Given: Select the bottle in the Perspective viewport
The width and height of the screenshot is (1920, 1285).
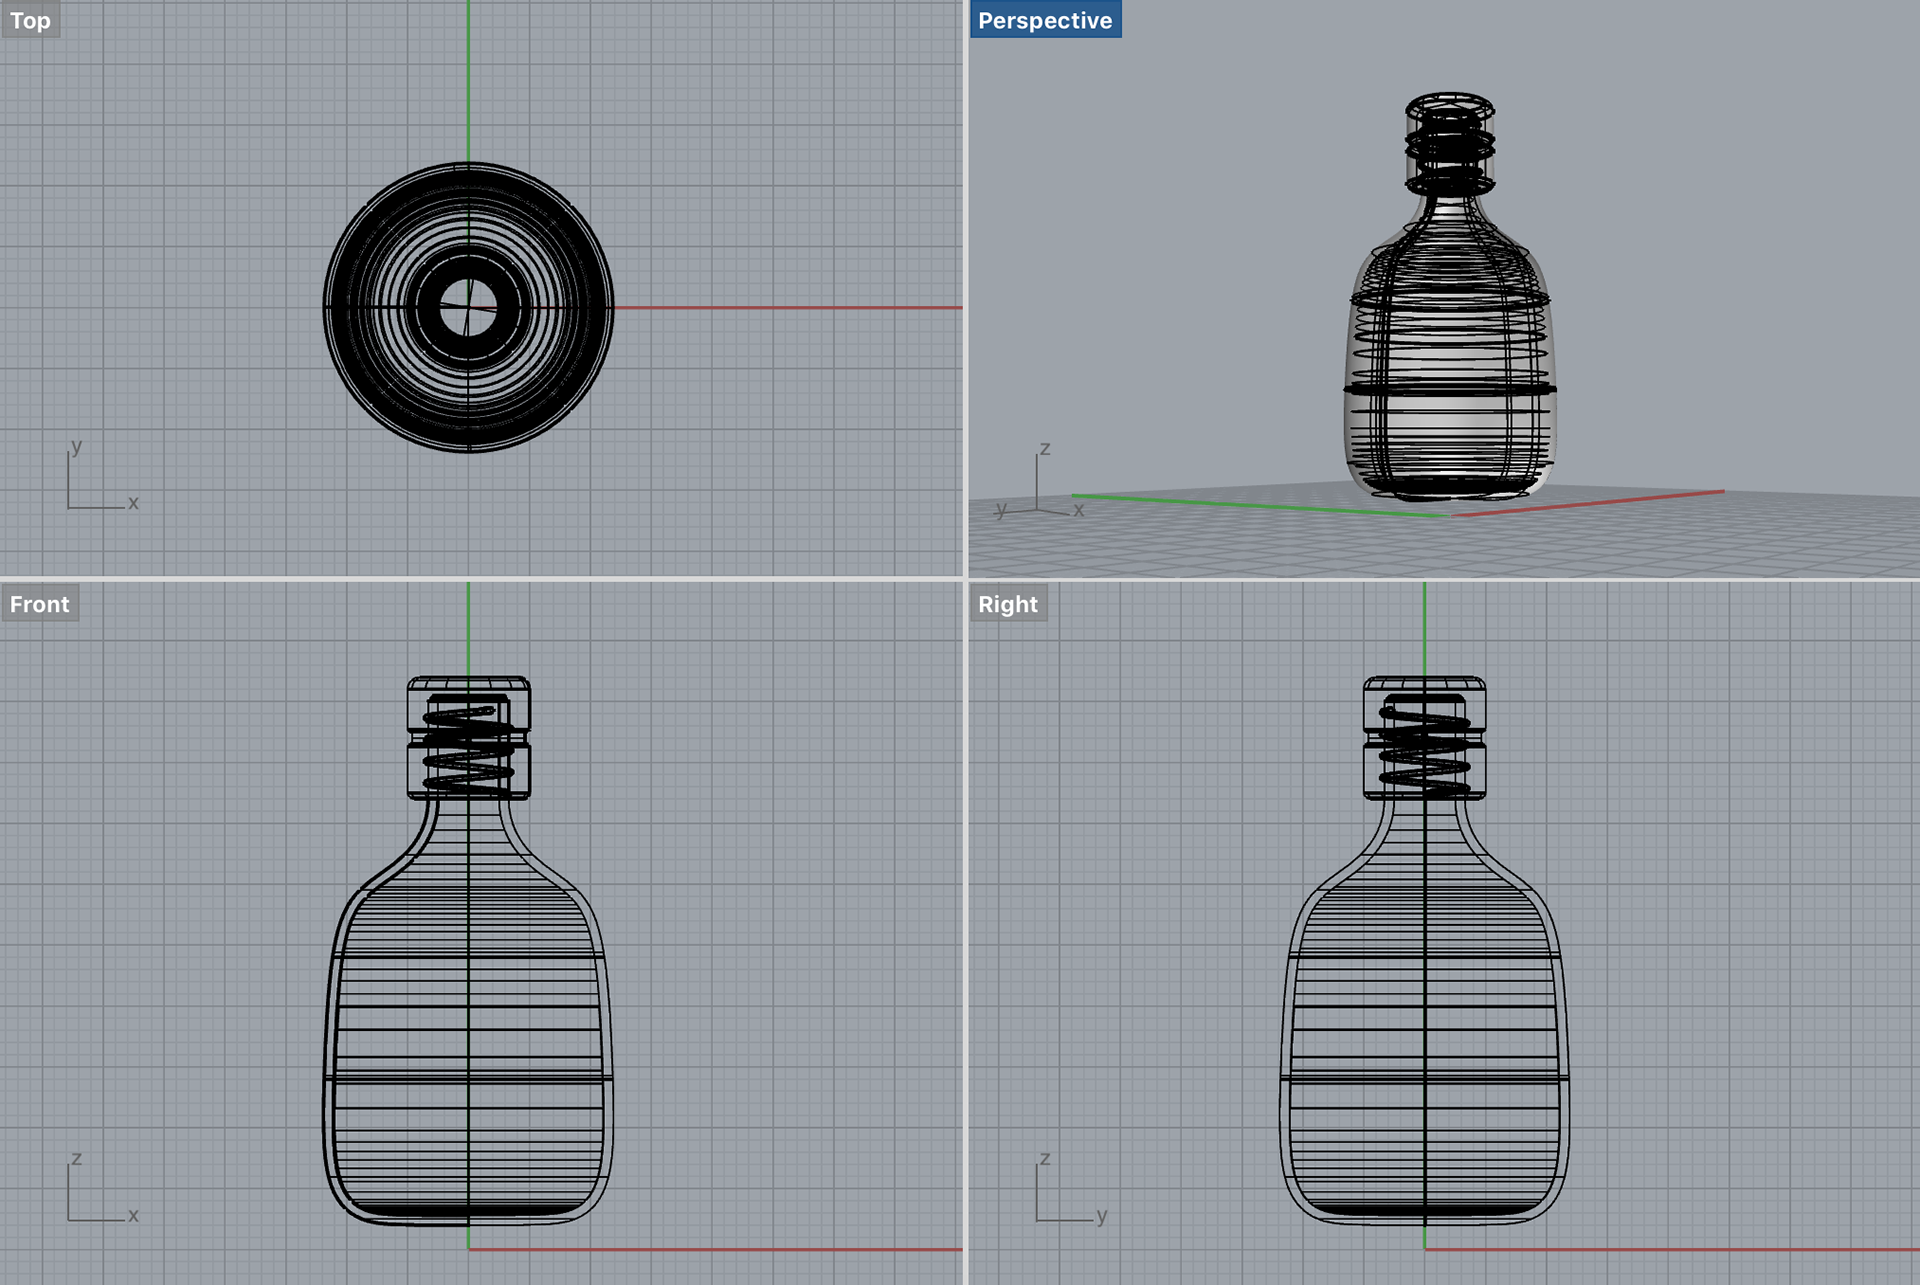Looking at the screenshot, I should pos(1449,297).
